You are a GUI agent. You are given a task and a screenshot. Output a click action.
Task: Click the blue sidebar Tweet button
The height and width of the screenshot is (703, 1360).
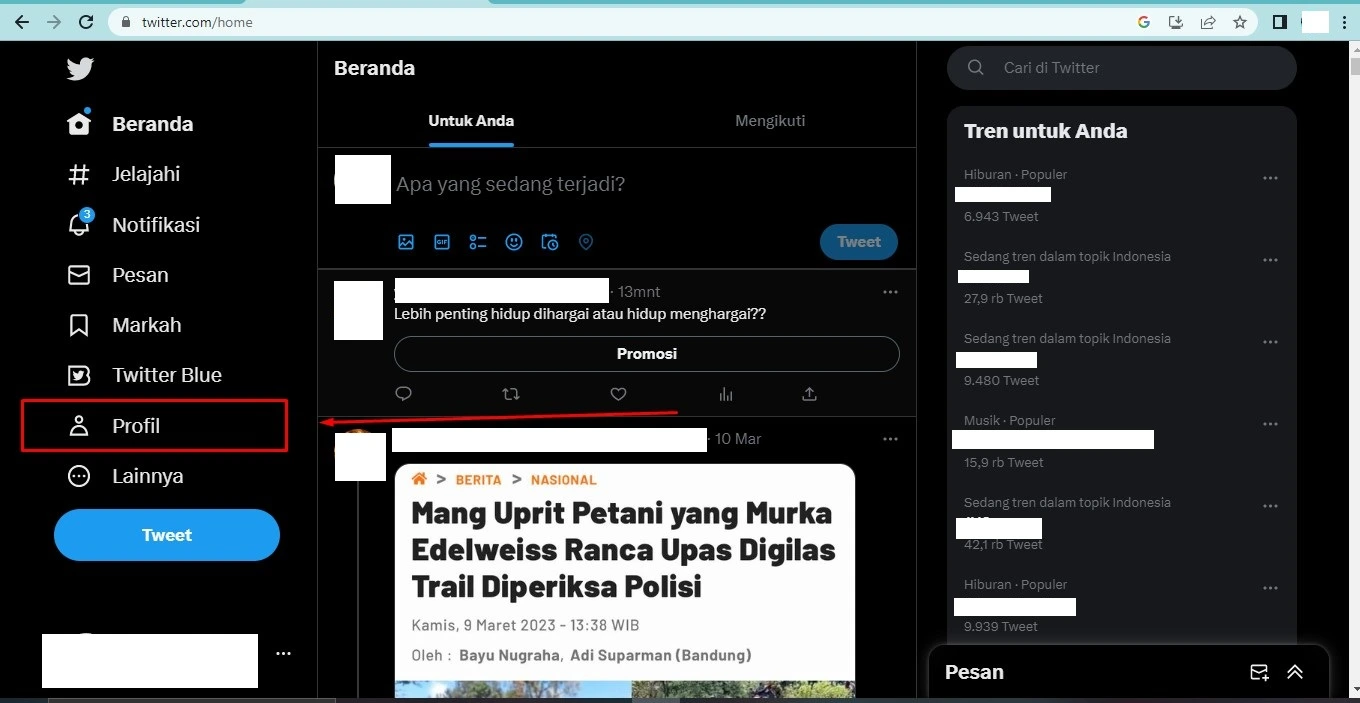pyautogui.click(x=167, y=535)
